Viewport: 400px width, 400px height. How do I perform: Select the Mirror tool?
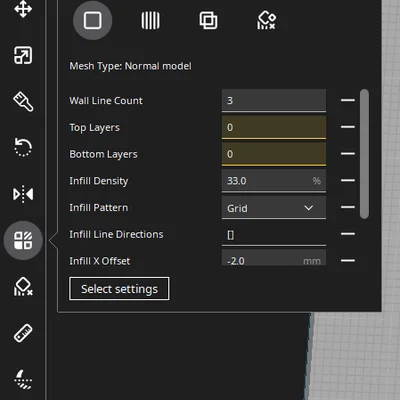coord(23,194)
